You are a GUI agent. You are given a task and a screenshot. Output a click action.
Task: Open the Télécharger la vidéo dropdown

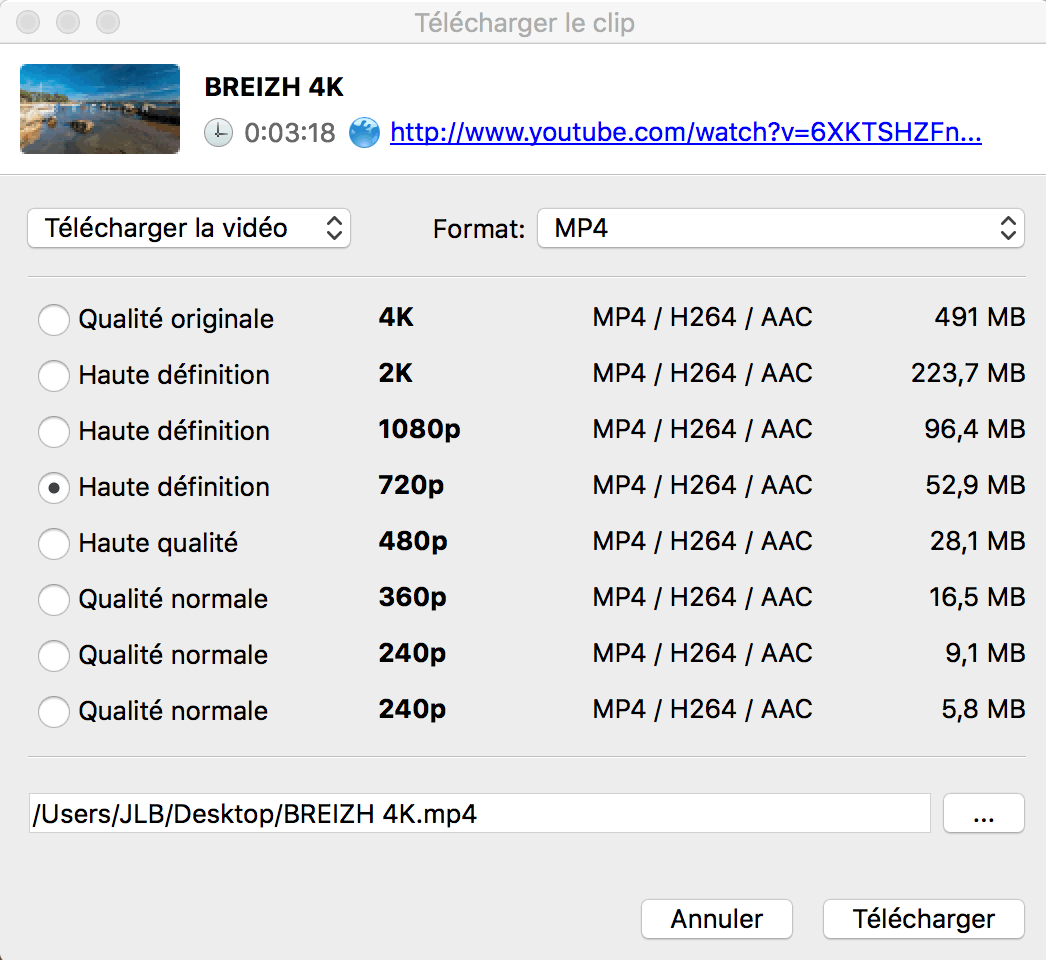(189, 228)
